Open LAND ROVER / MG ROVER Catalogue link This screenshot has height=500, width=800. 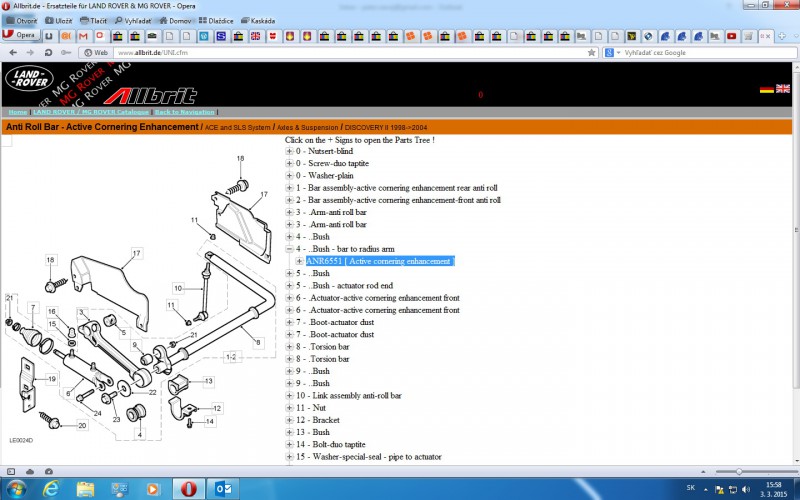pos(92,112)
